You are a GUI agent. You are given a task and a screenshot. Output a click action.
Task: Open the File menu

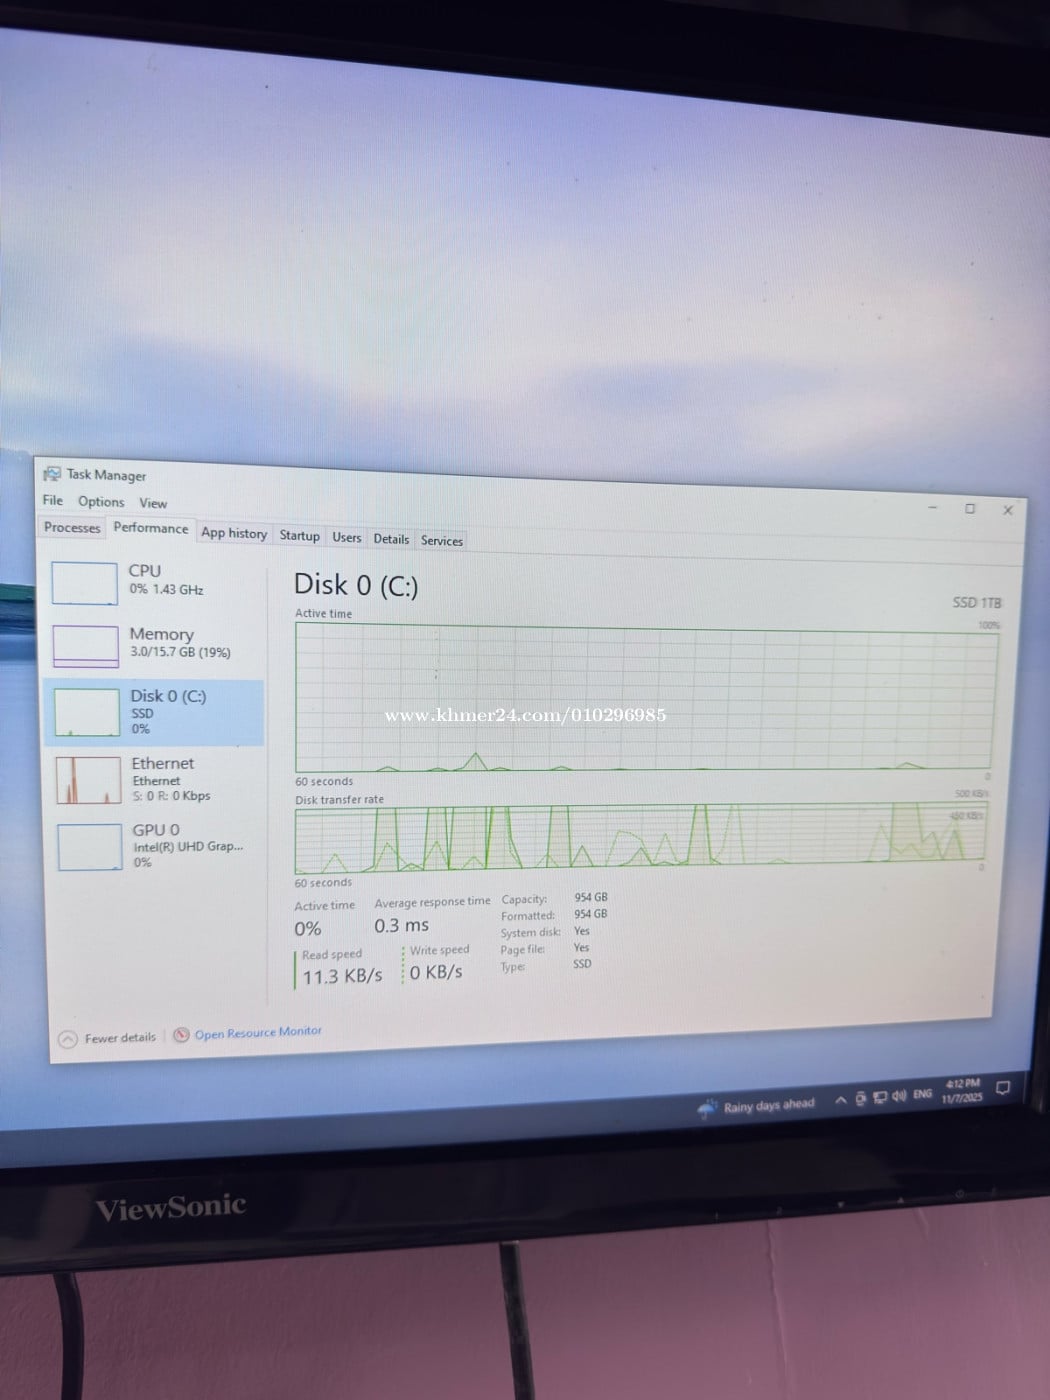coord(53,500)
